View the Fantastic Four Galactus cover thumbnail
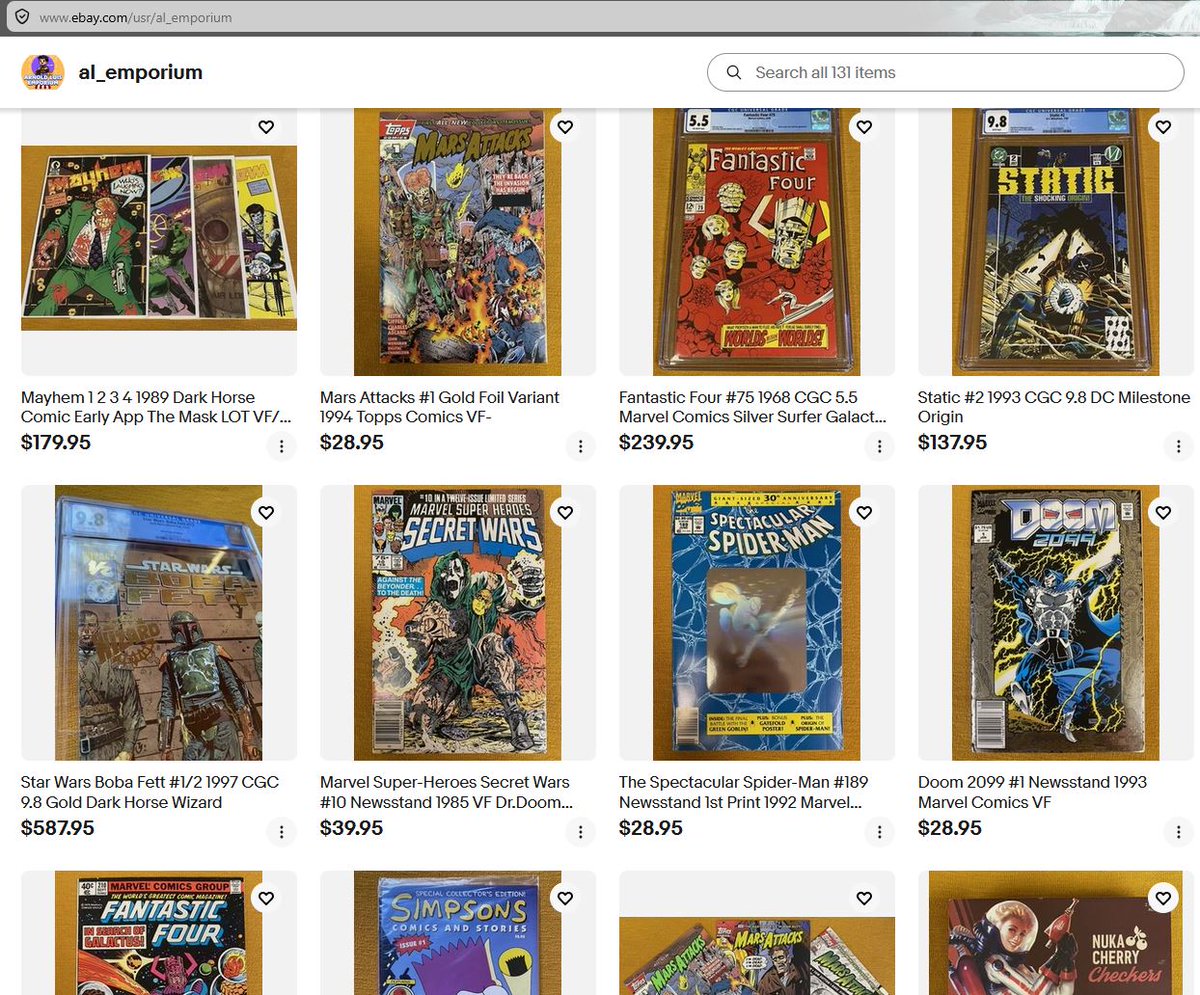Viewport: 1200px width, 995px height. [159, 933]
